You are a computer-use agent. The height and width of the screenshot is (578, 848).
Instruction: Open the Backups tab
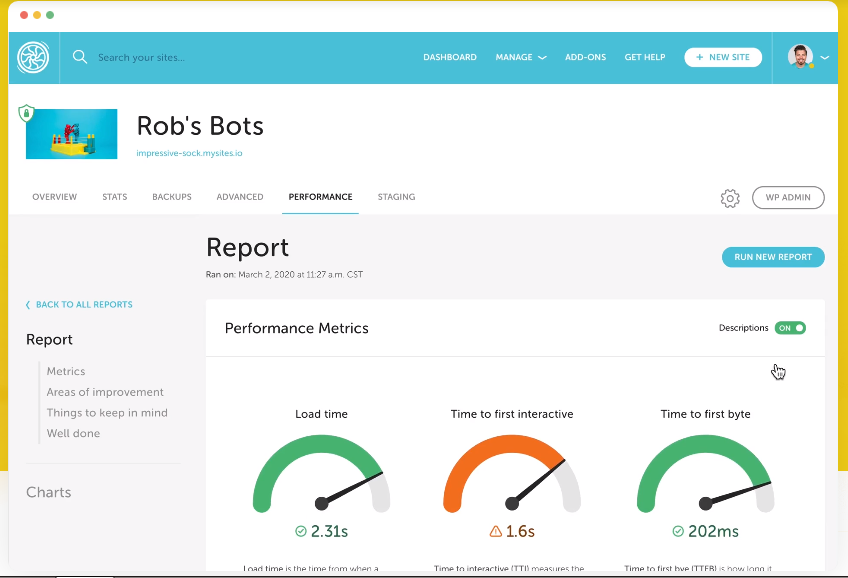pyautogui.click(x=172, y=197)
